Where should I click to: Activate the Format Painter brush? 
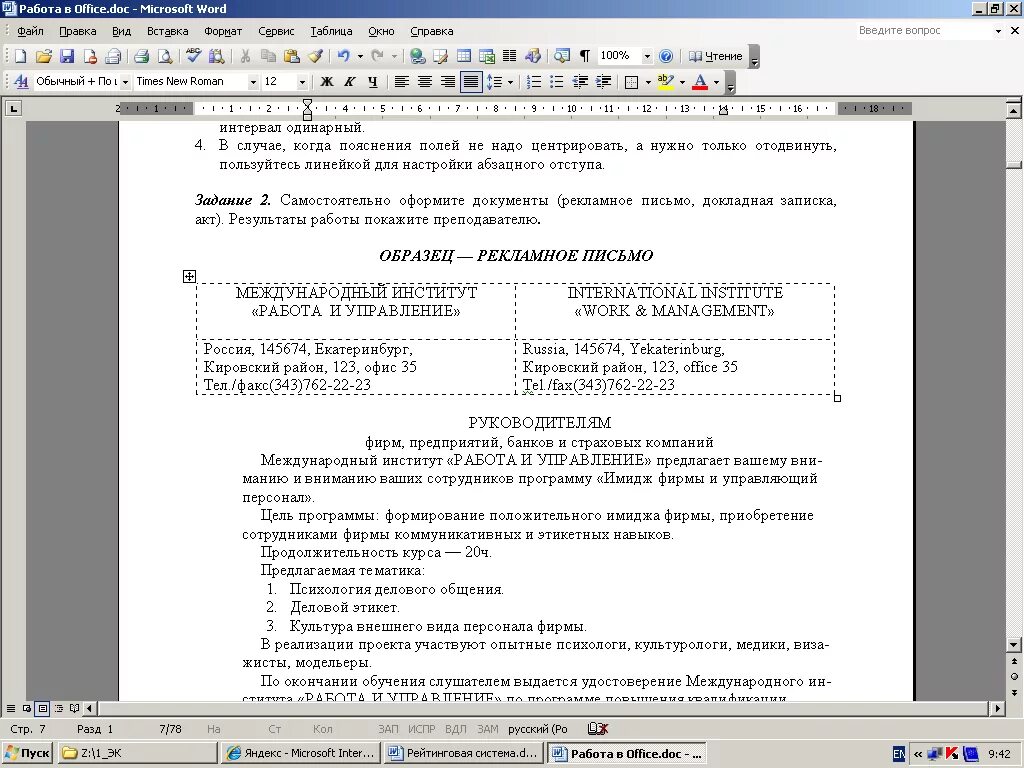pos(315,56)
